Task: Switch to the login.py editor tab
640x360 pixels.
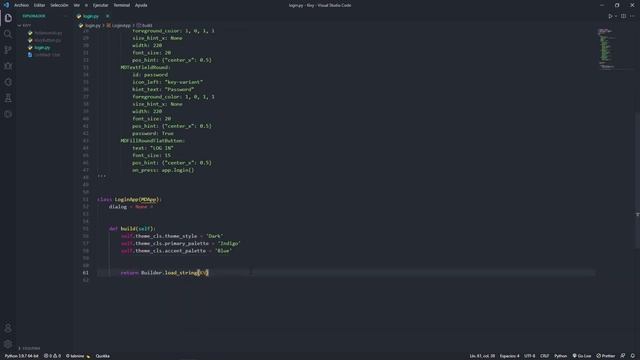Action: [91, 16]
